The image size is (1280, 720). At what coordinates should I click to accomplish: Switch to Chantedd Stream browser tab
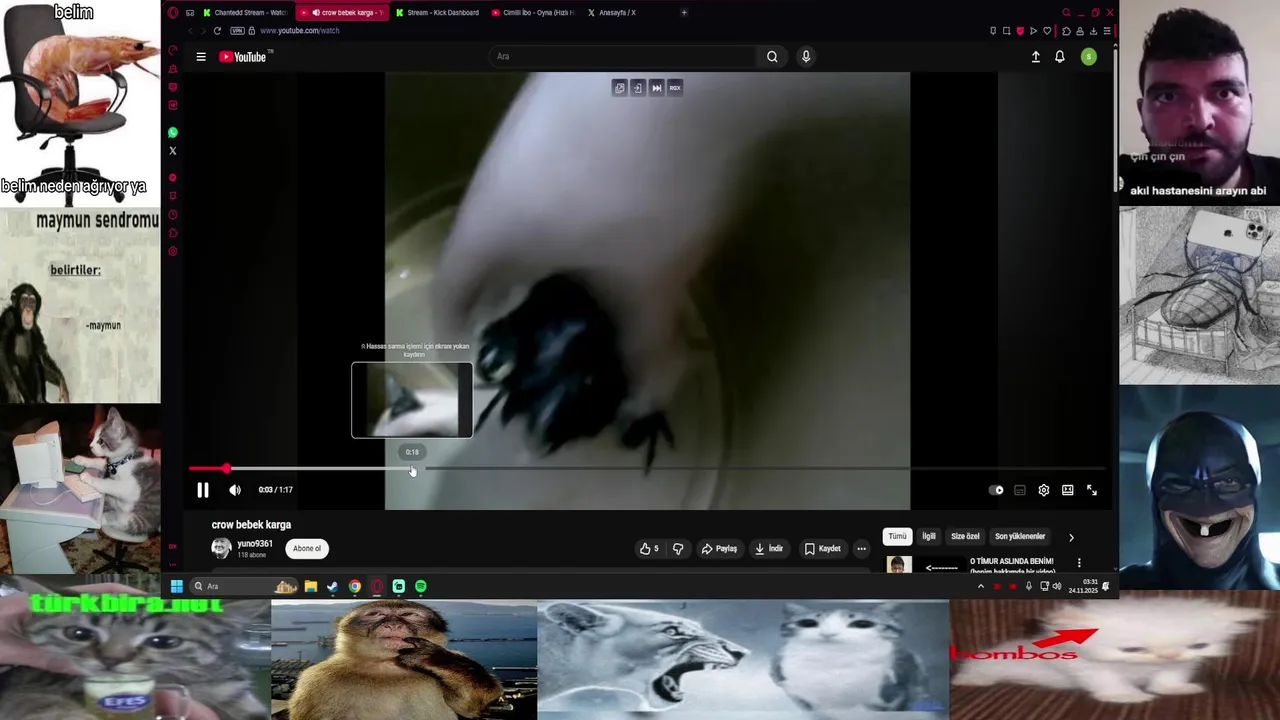244,13
